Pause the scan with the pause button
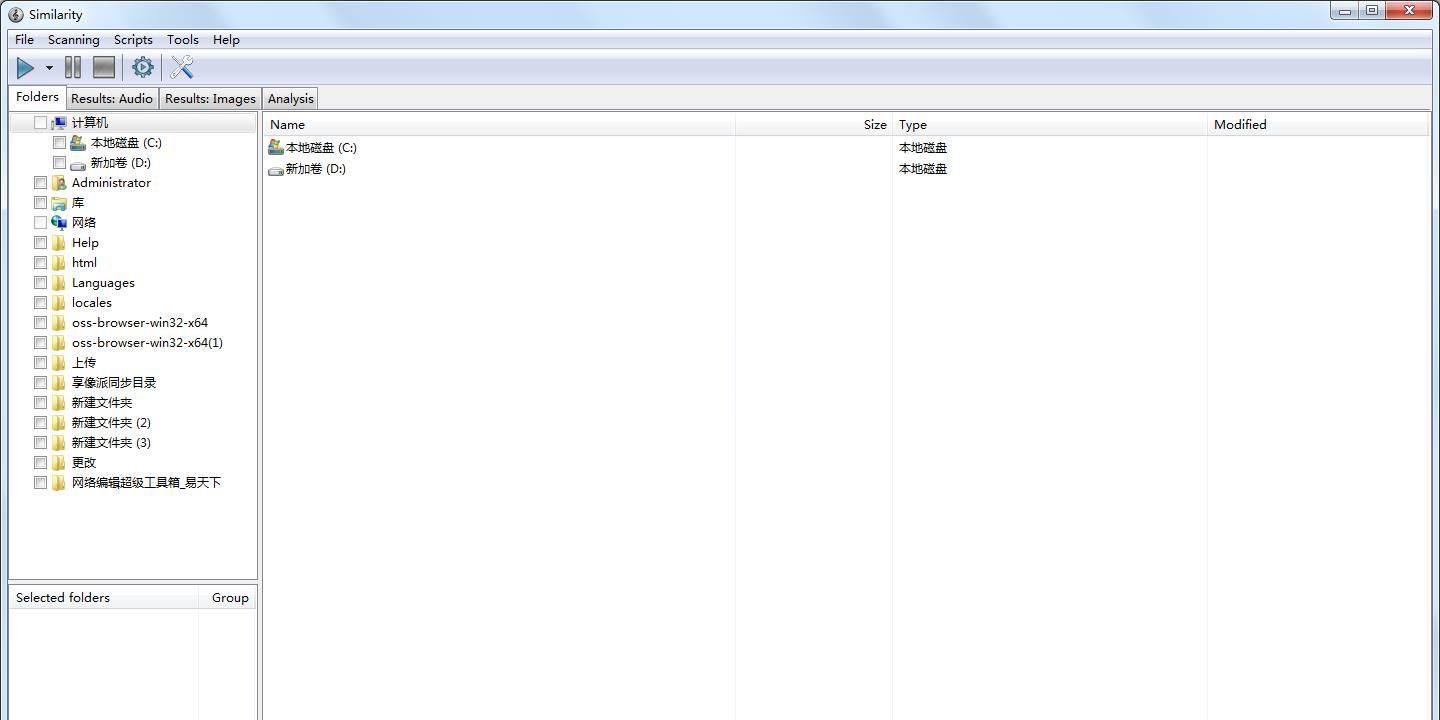The height and width of the screenshot is (720, 1440). click(73, 68)
